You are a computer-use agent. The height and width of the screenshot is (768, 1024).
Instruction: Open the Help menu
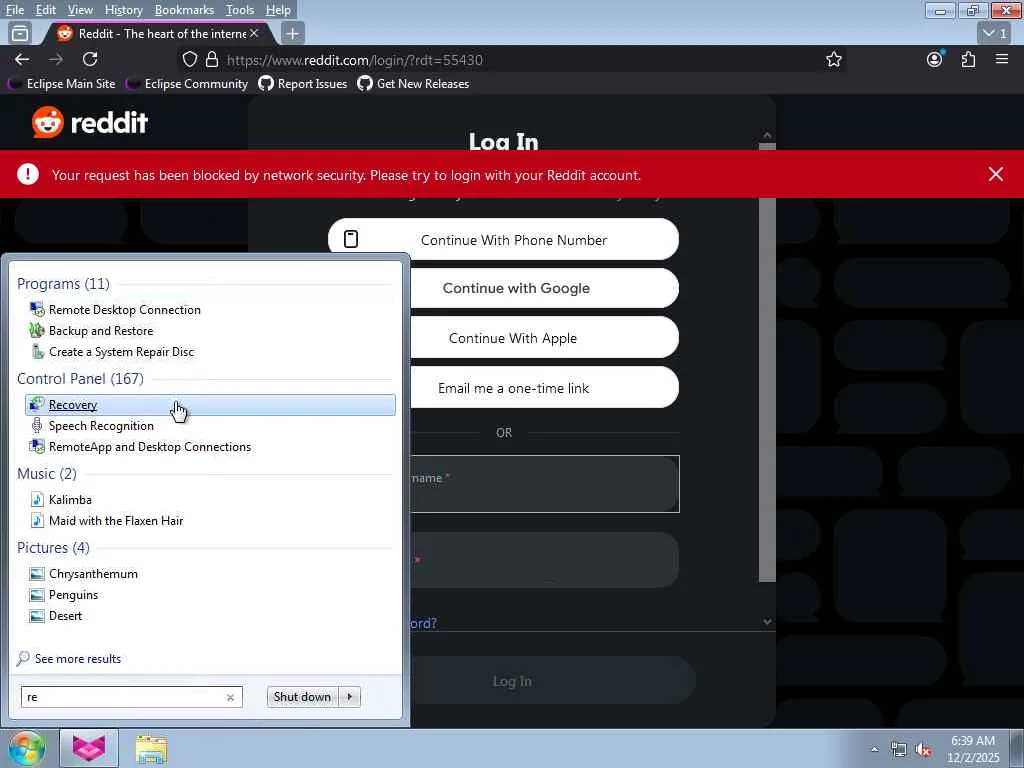pyautogui.click(x=278, y=10)
